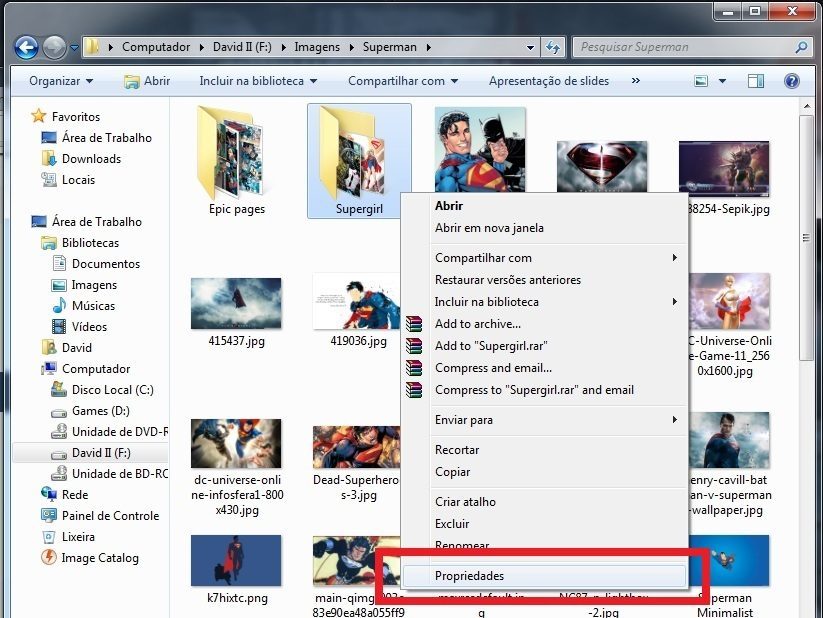
Task: Open the help question mark icon
Action: tap(792, 81)
